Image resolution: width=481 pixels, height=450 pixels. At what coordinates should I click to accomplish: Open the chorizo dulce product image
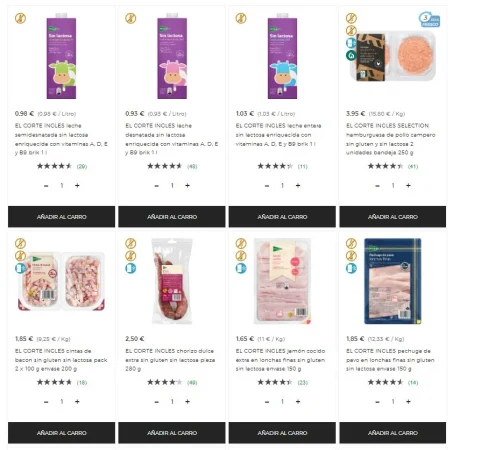pyautogui.click(x=172, y=281)
